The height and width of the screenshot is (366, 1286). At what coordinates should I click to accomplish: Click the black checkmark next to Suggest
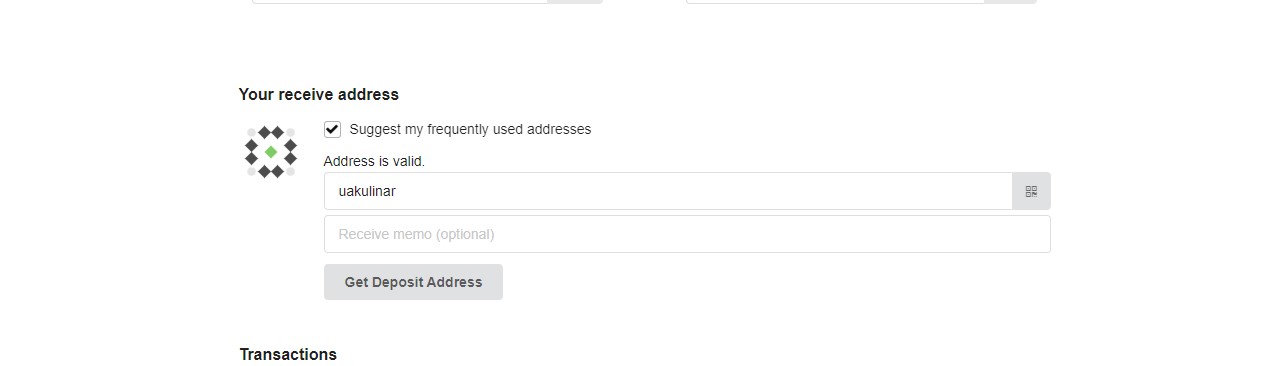point(333,129)
